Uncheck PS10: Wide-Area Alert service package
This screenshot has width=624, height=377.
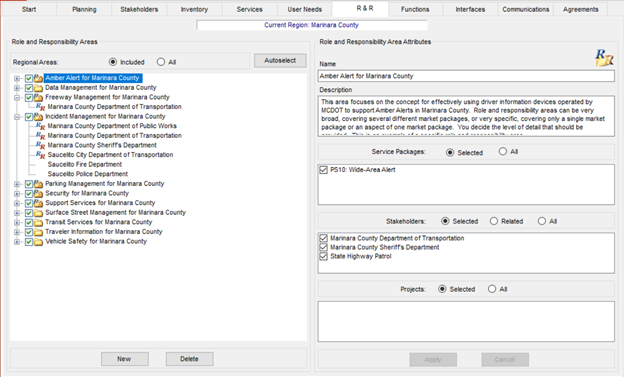click(324, 170)
